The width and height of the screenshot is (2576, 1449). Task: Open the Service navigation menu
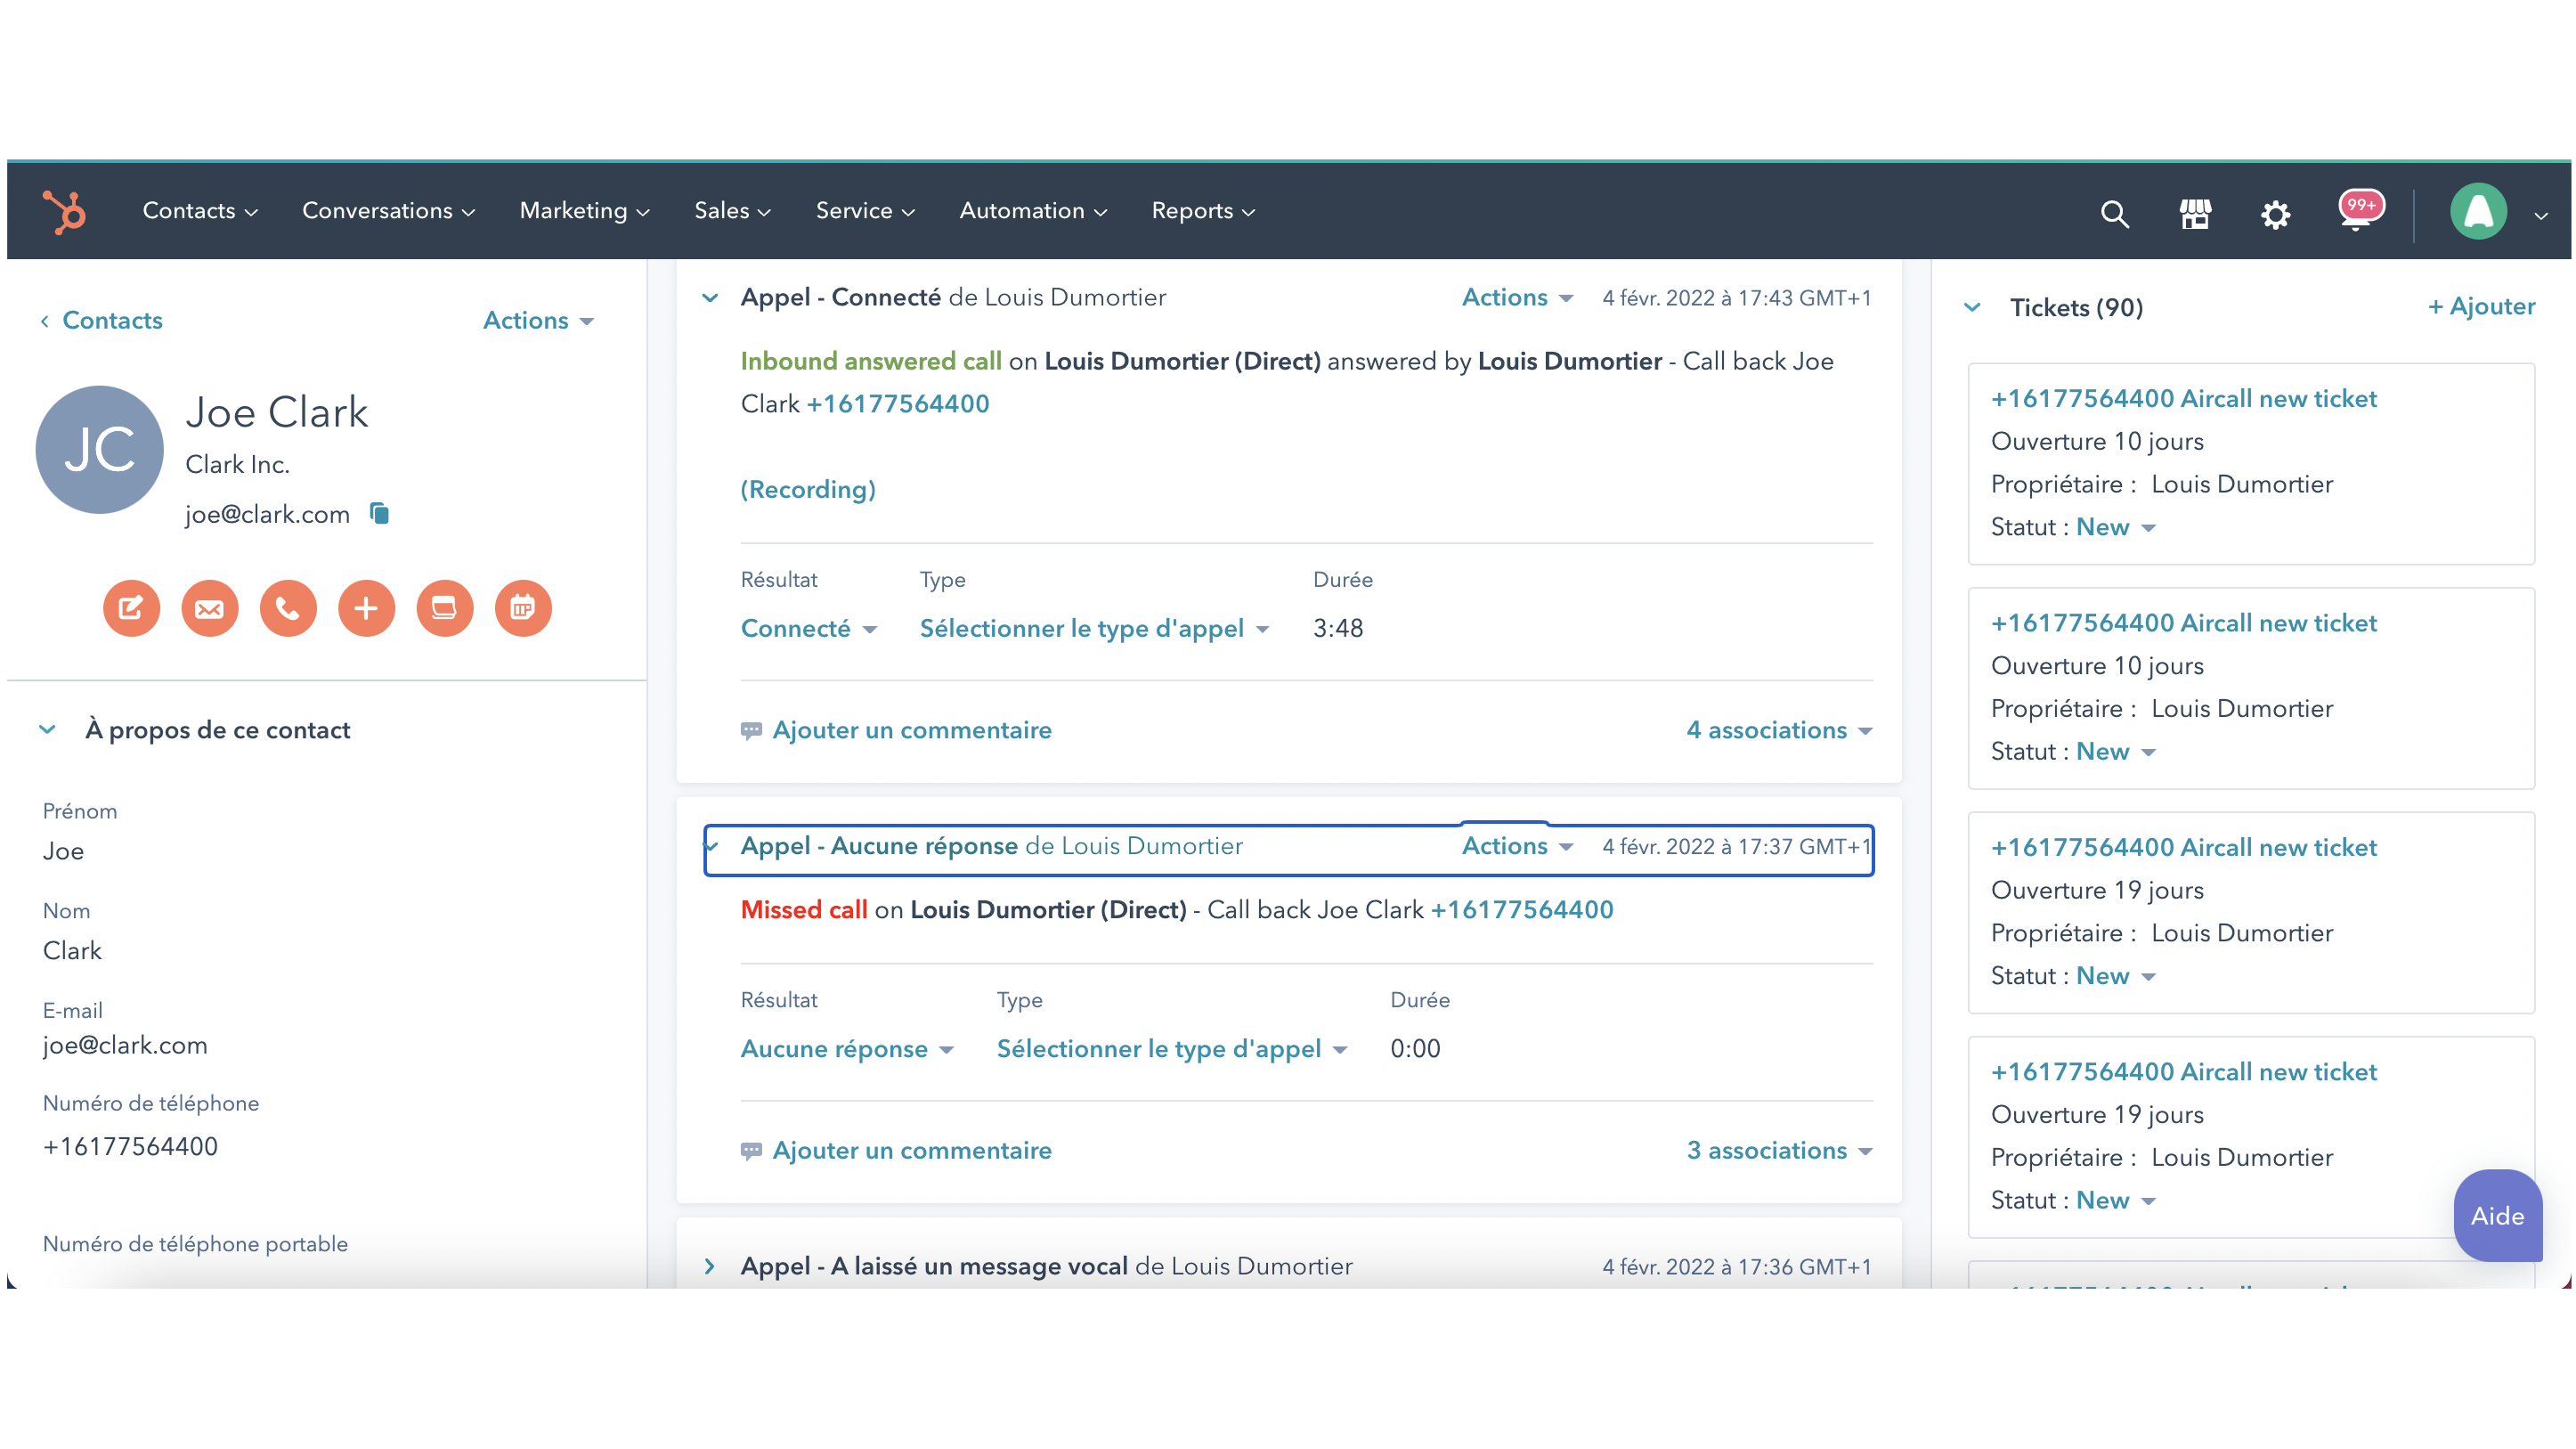click(x=865, y=211)
